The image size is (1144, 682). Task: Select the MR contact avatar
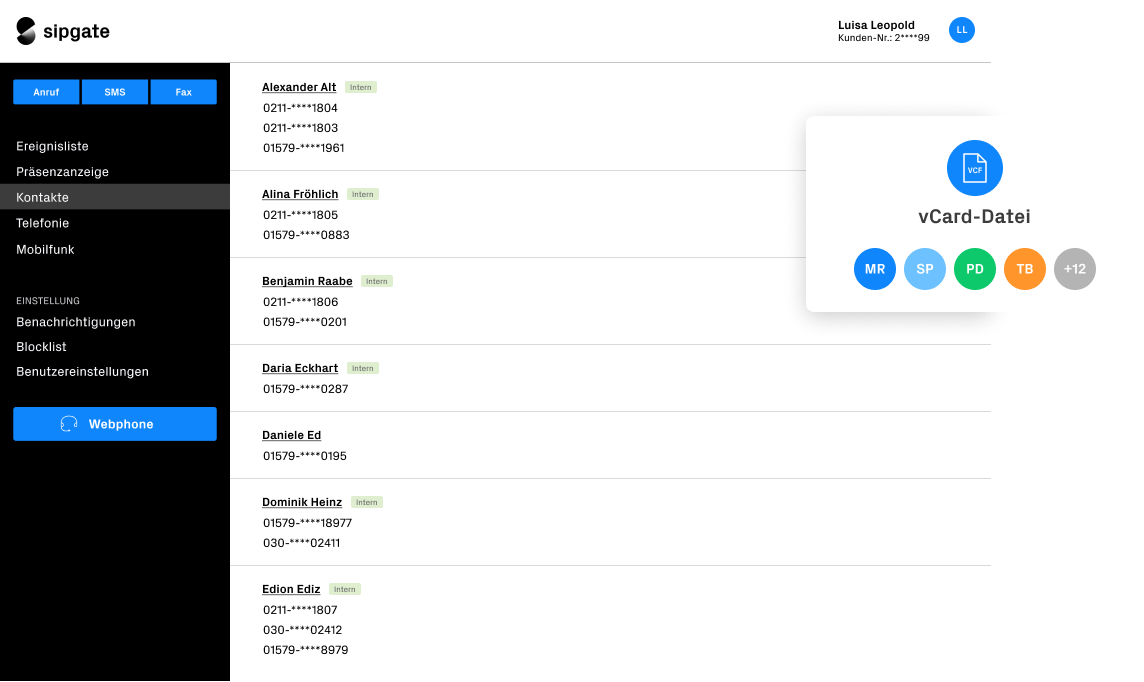pyautogui.click(x=875, y=269)
